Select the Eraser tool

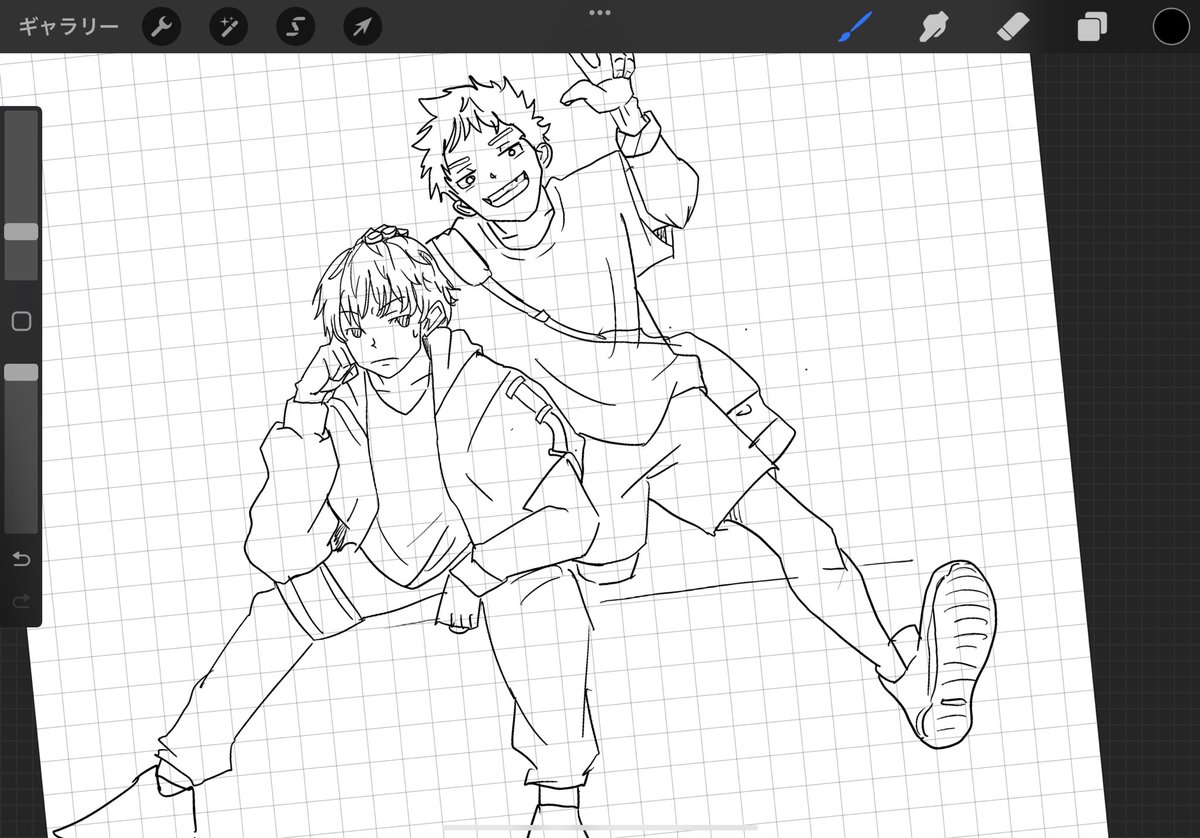click(x=1012, y=27)
